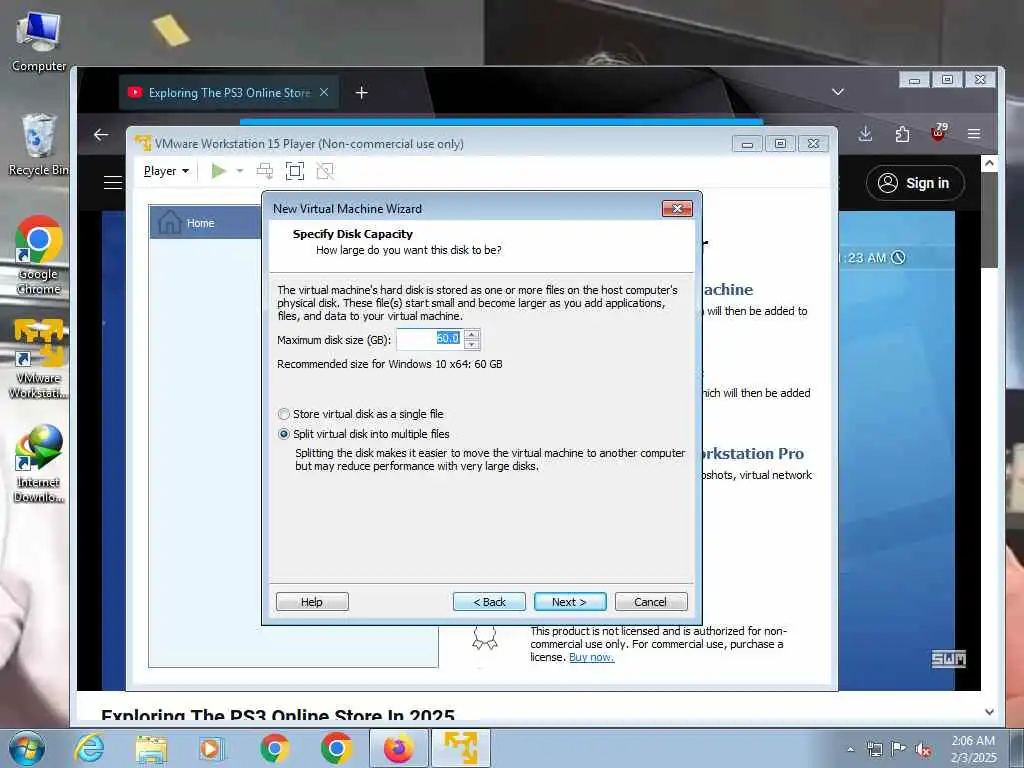Open the Computer desktop icon
This screenshot has height=768, width=1024.
pyautogui.click(x=39, y=40)
